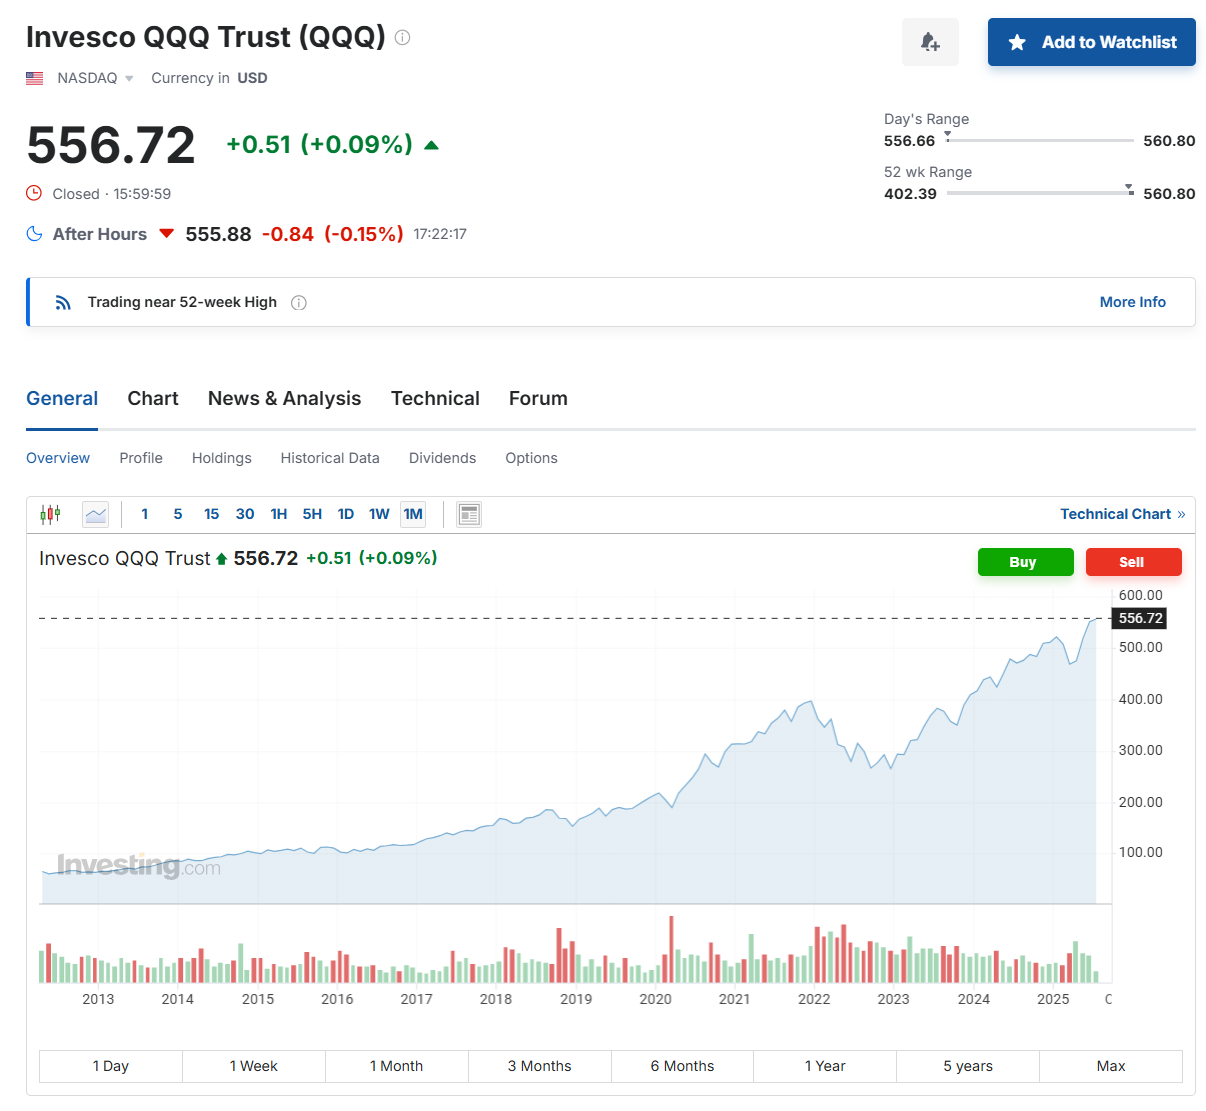
Task: Set chart interval to 15 minutes
Action: pos(211,514)
